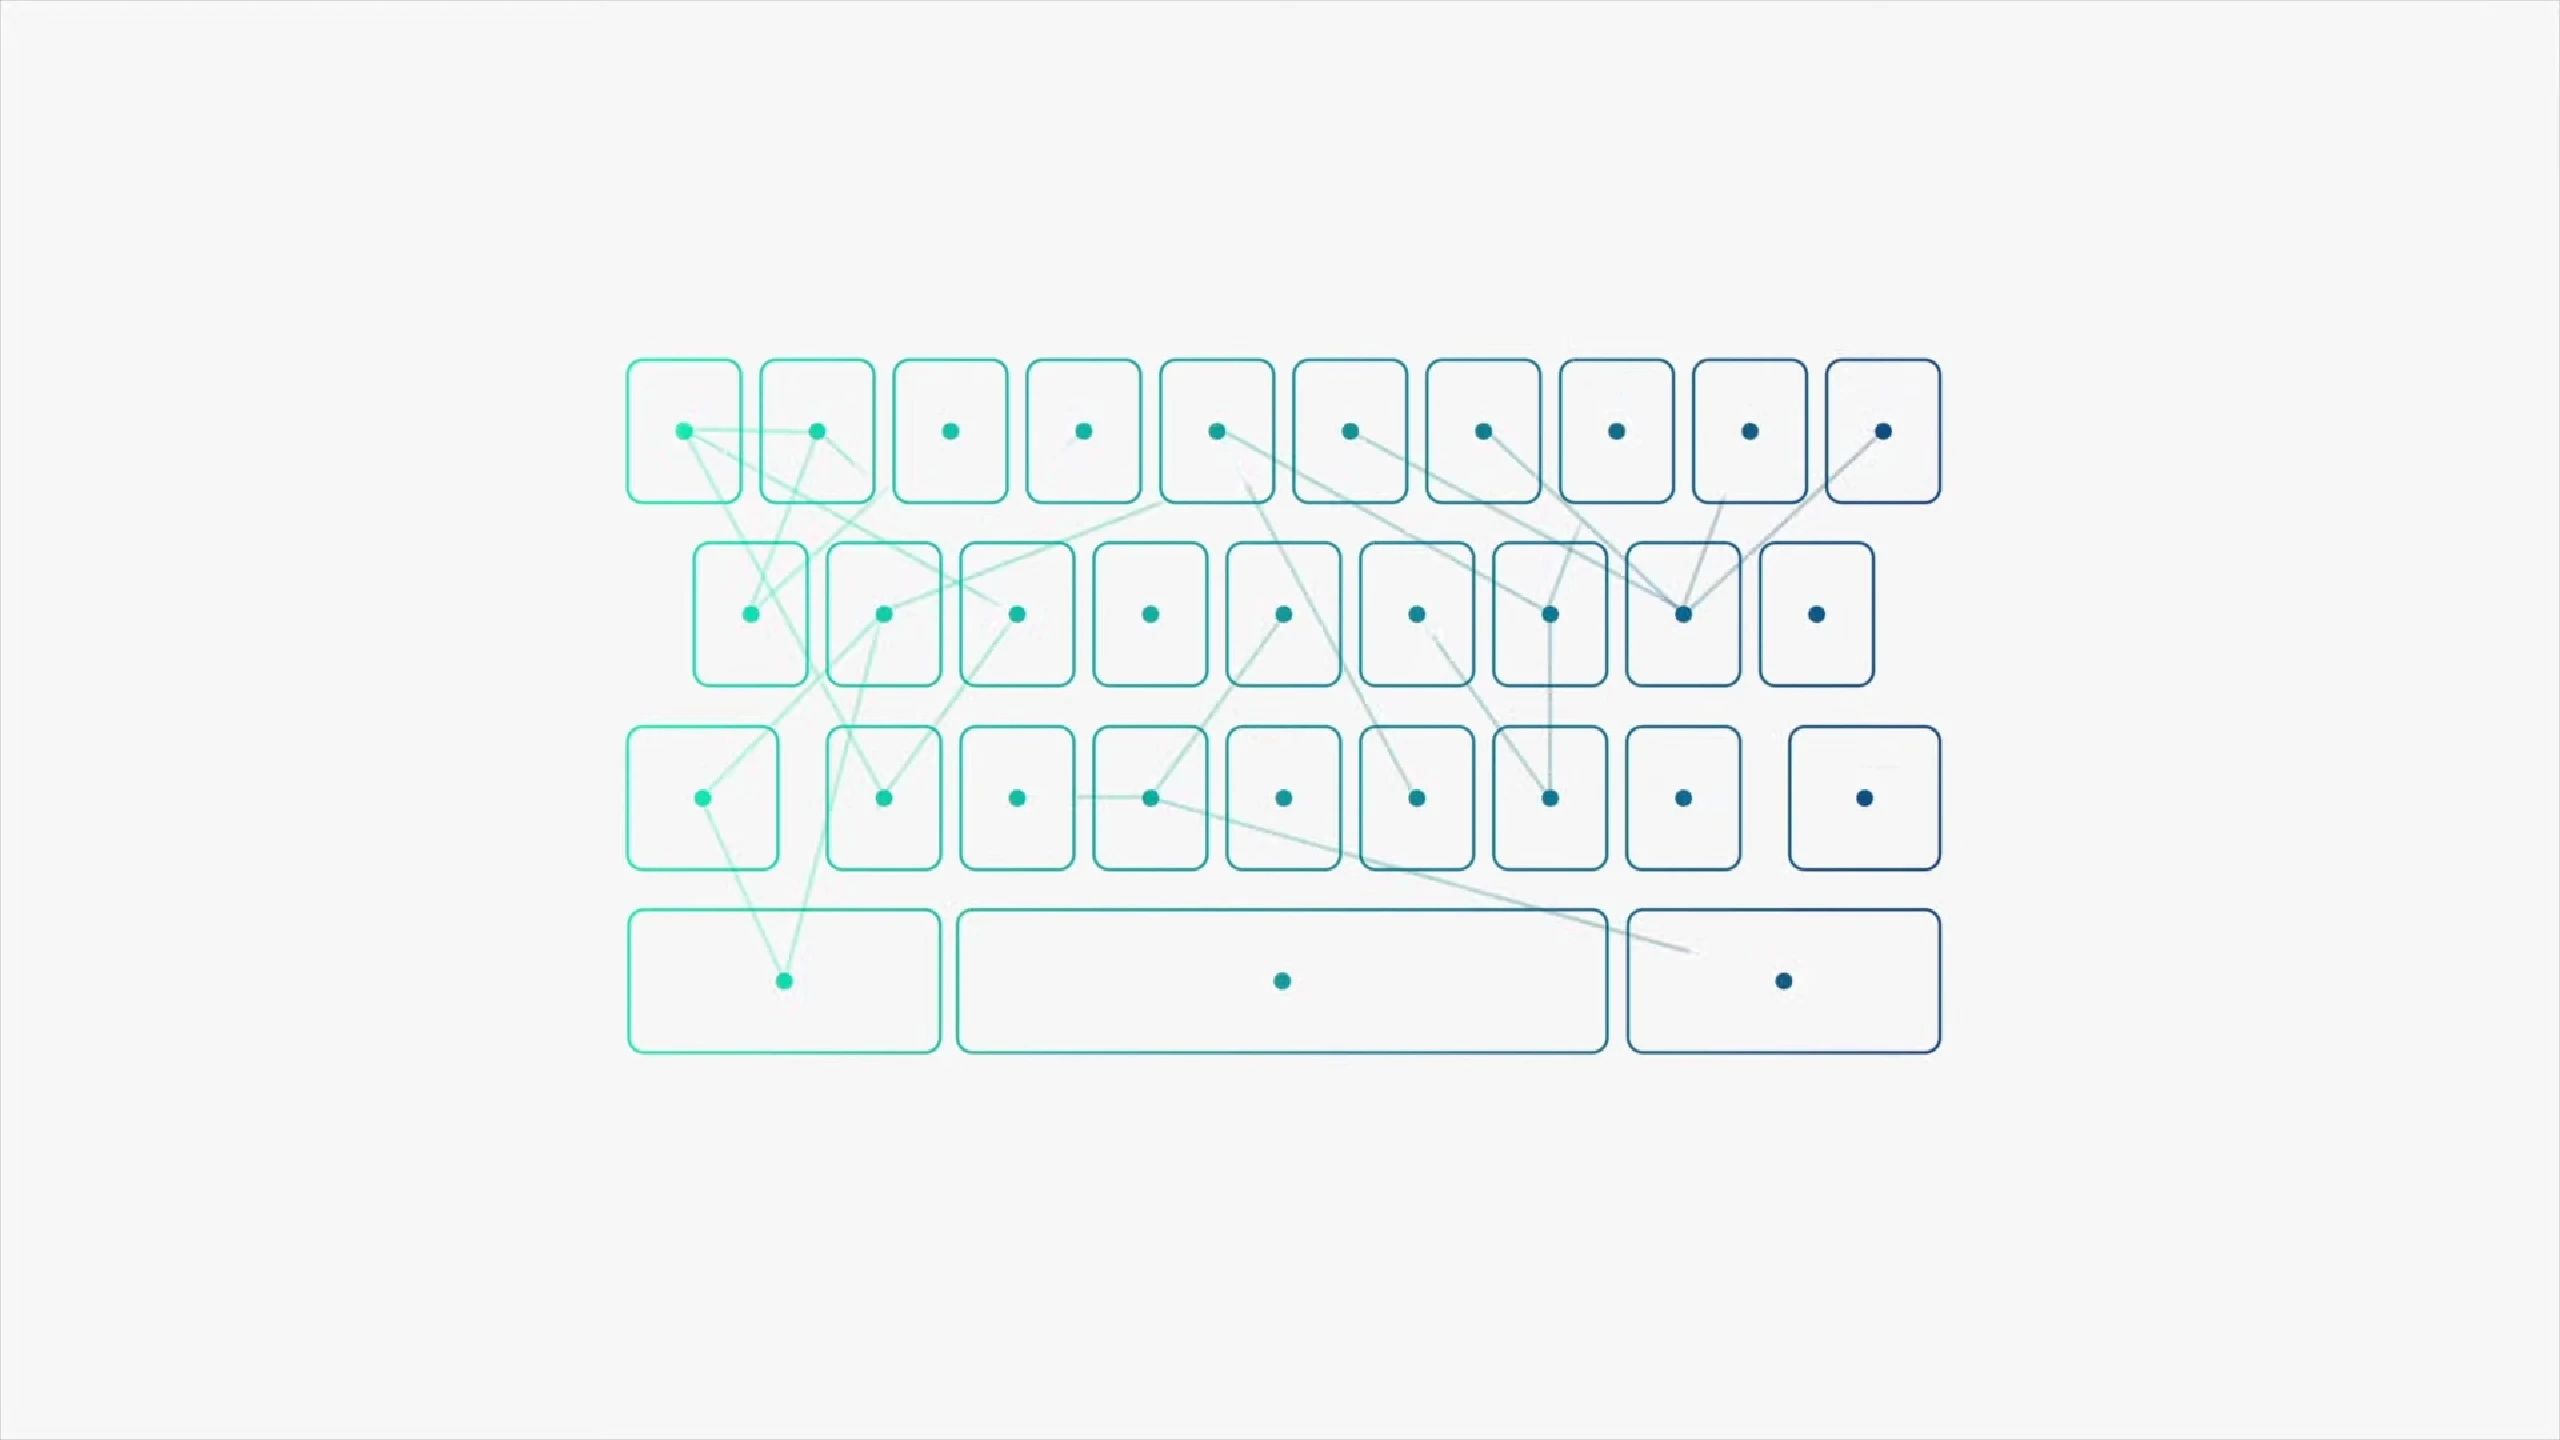2560x1440 pixels.
Task: Click the middle home row key
Action: pyautogui.click(x=1284, y=615)
